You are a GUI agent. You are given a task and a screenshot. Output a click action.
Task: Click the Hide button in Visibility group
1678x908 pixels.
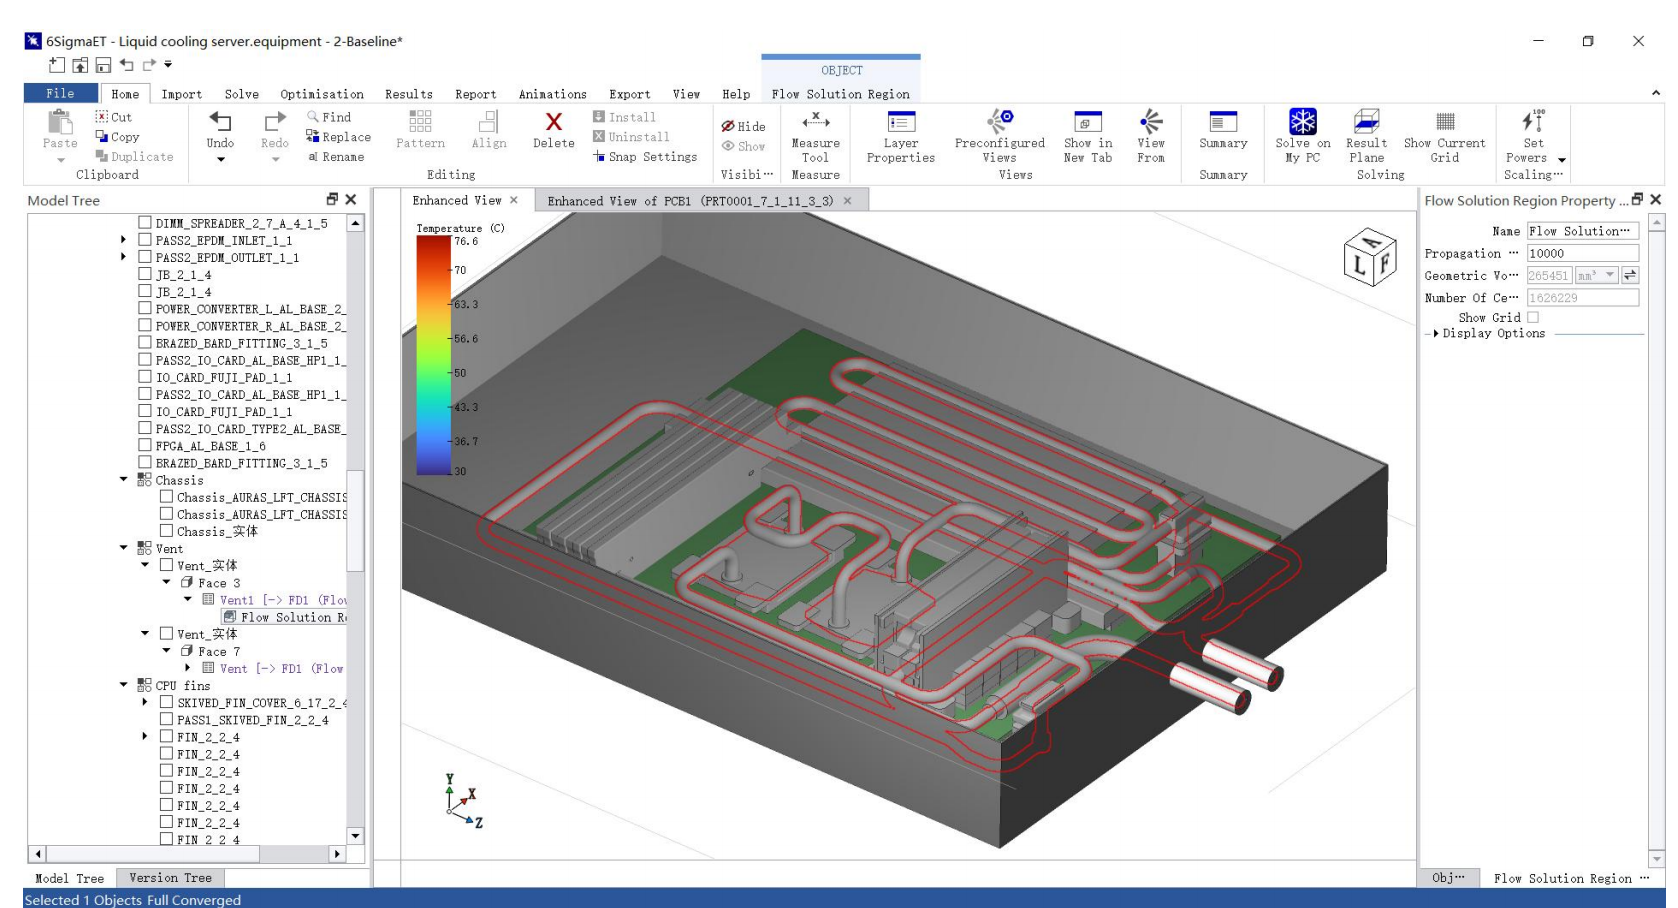click(744, 126)
